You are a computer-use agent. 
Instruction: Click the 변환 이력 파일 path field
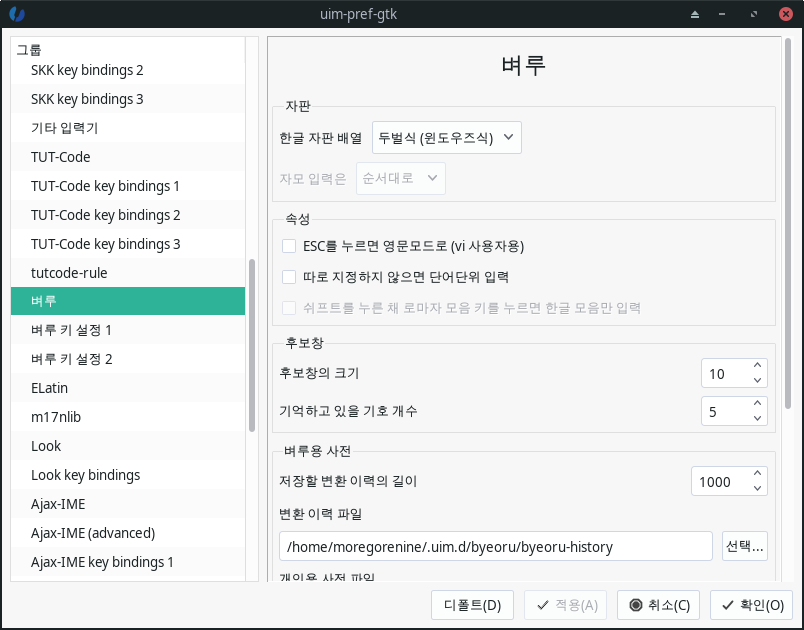495,547
